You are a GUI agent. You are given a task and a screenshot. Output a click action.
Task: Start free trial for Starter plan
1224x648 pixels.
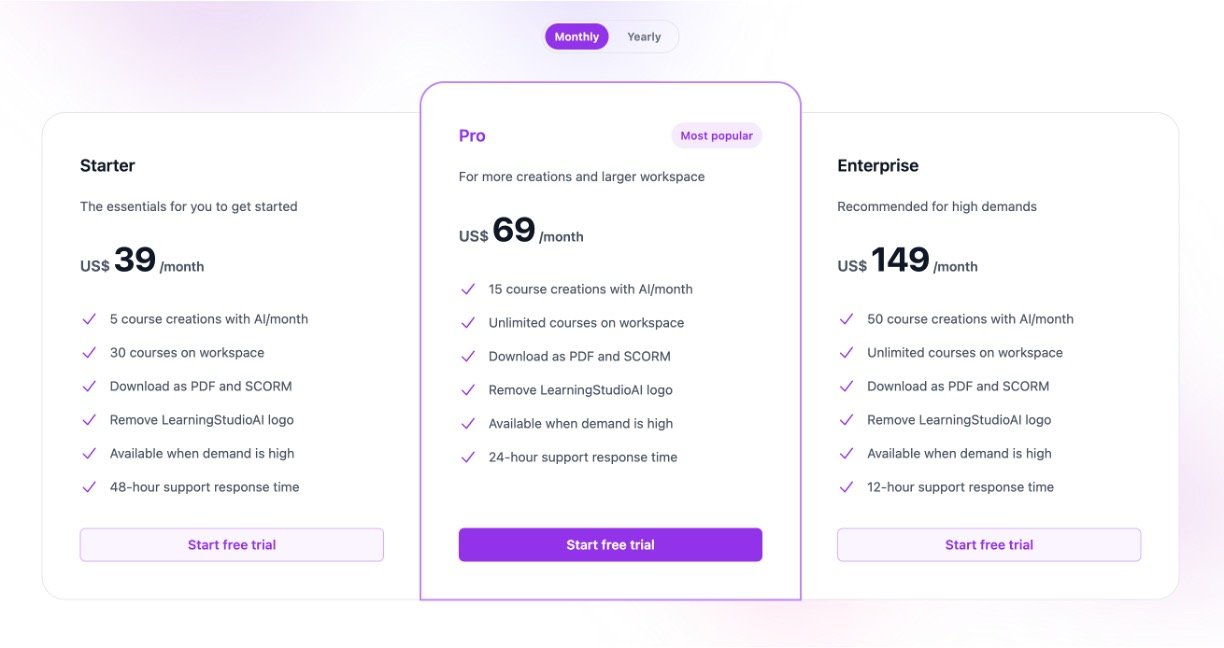[x=231, y=545]
